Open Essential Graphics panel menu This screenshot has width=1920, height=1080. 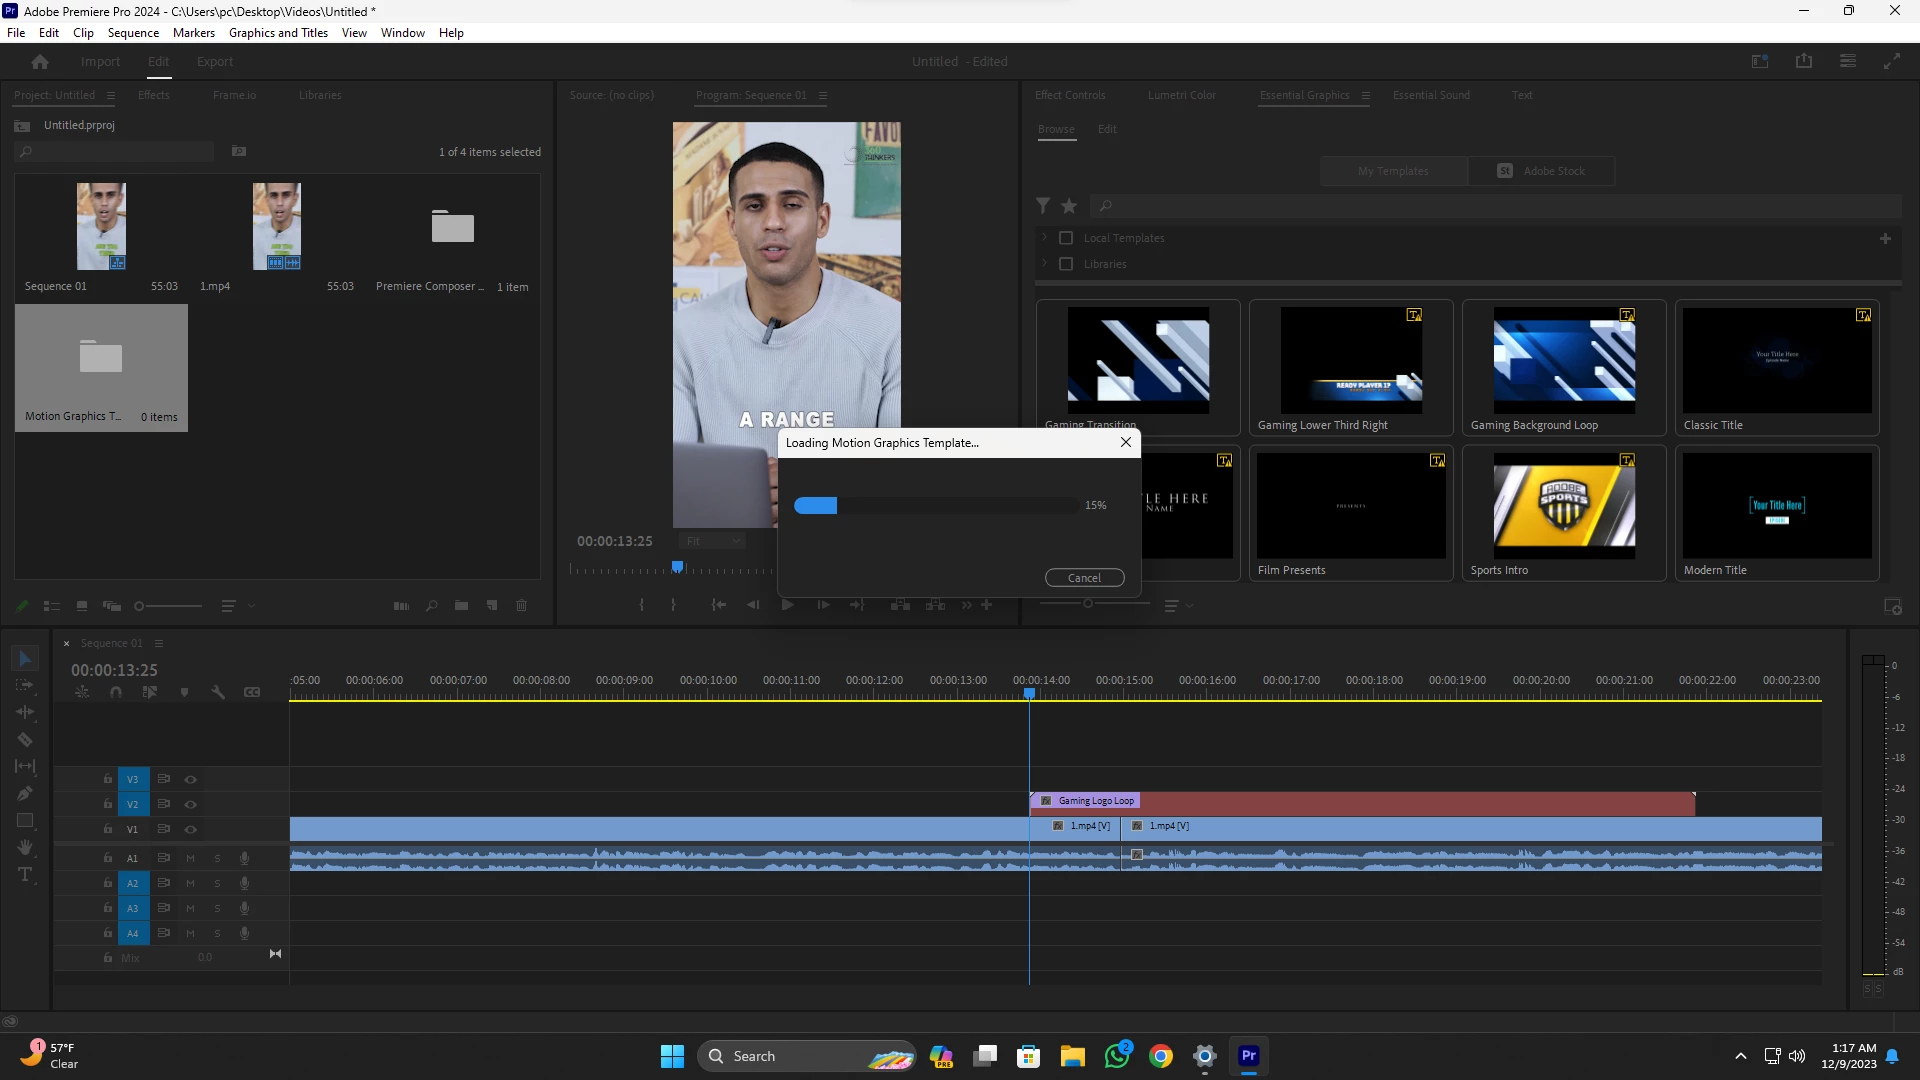(1365, 96)
